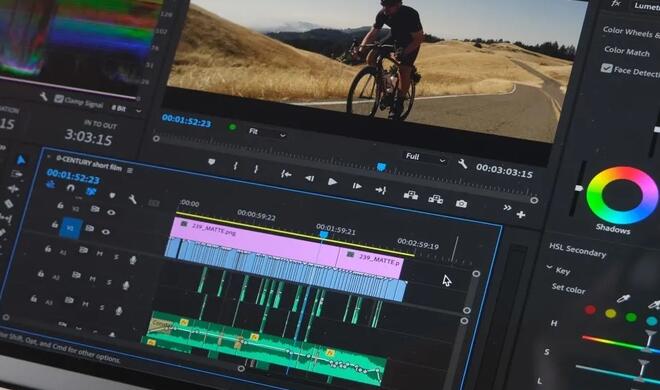Toggle Linked Selection in timeline

[91, 192]
